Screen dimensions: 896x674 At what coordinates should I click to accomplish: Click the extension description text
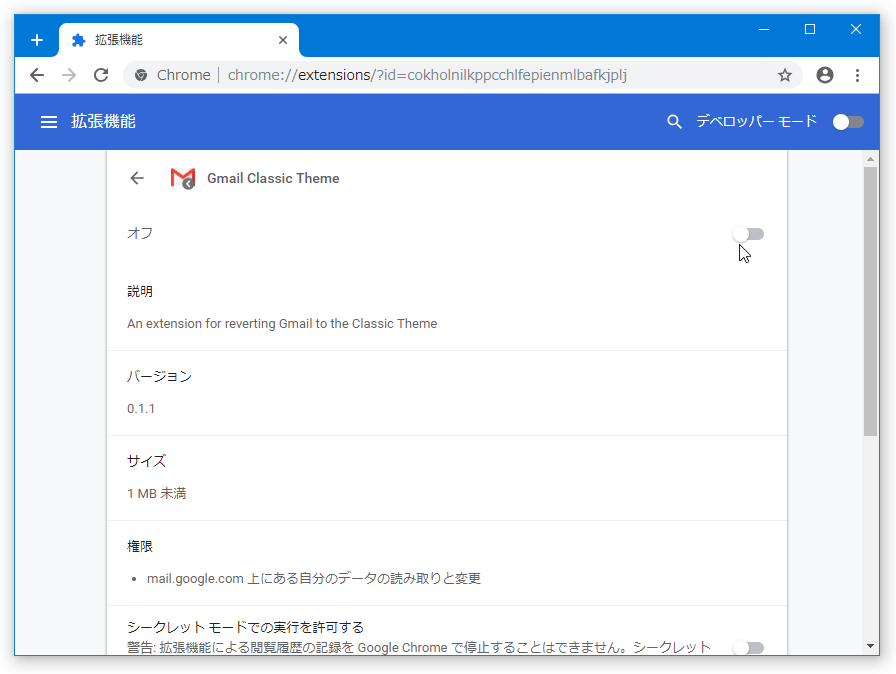point(282,323)
